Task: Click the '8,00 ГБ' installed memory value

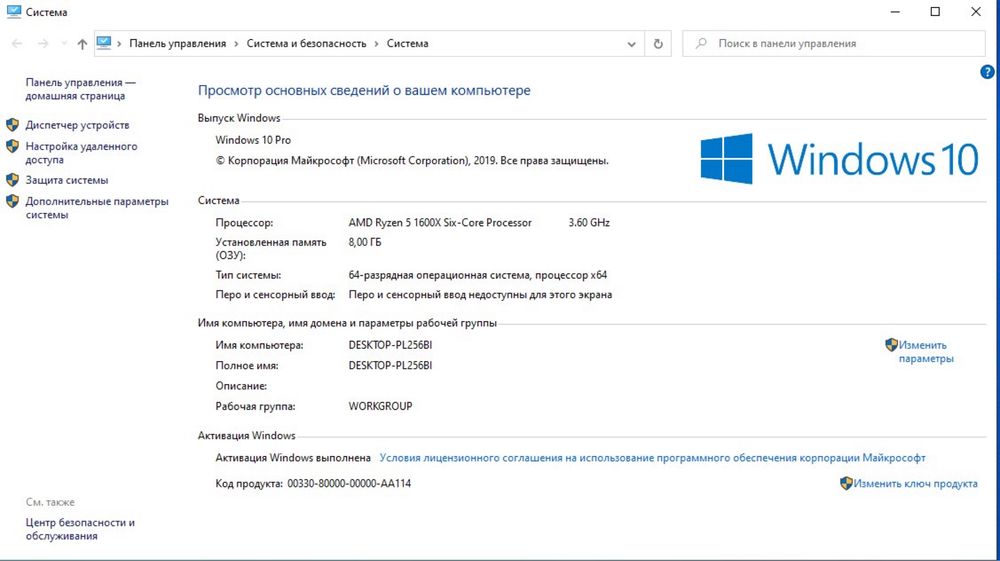Action: pyautogui.click(x=365, y=242)
